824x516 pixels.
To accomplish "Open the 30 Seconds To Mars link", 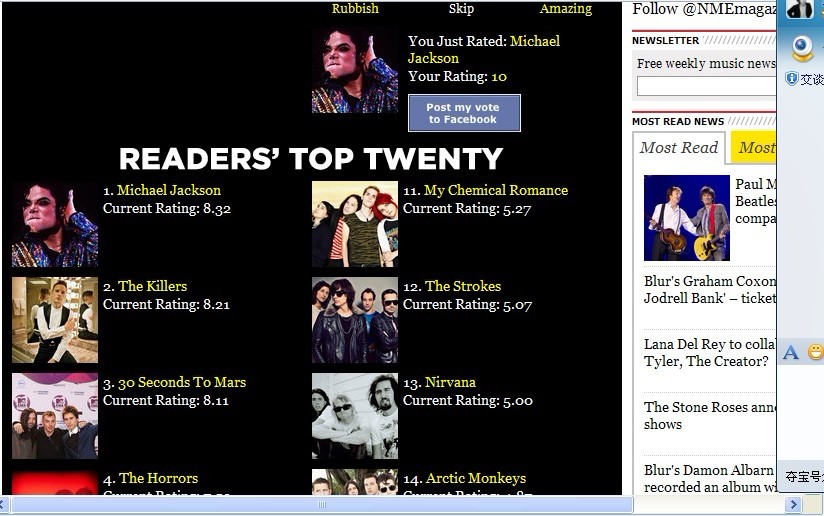I will tap(181, 382).
